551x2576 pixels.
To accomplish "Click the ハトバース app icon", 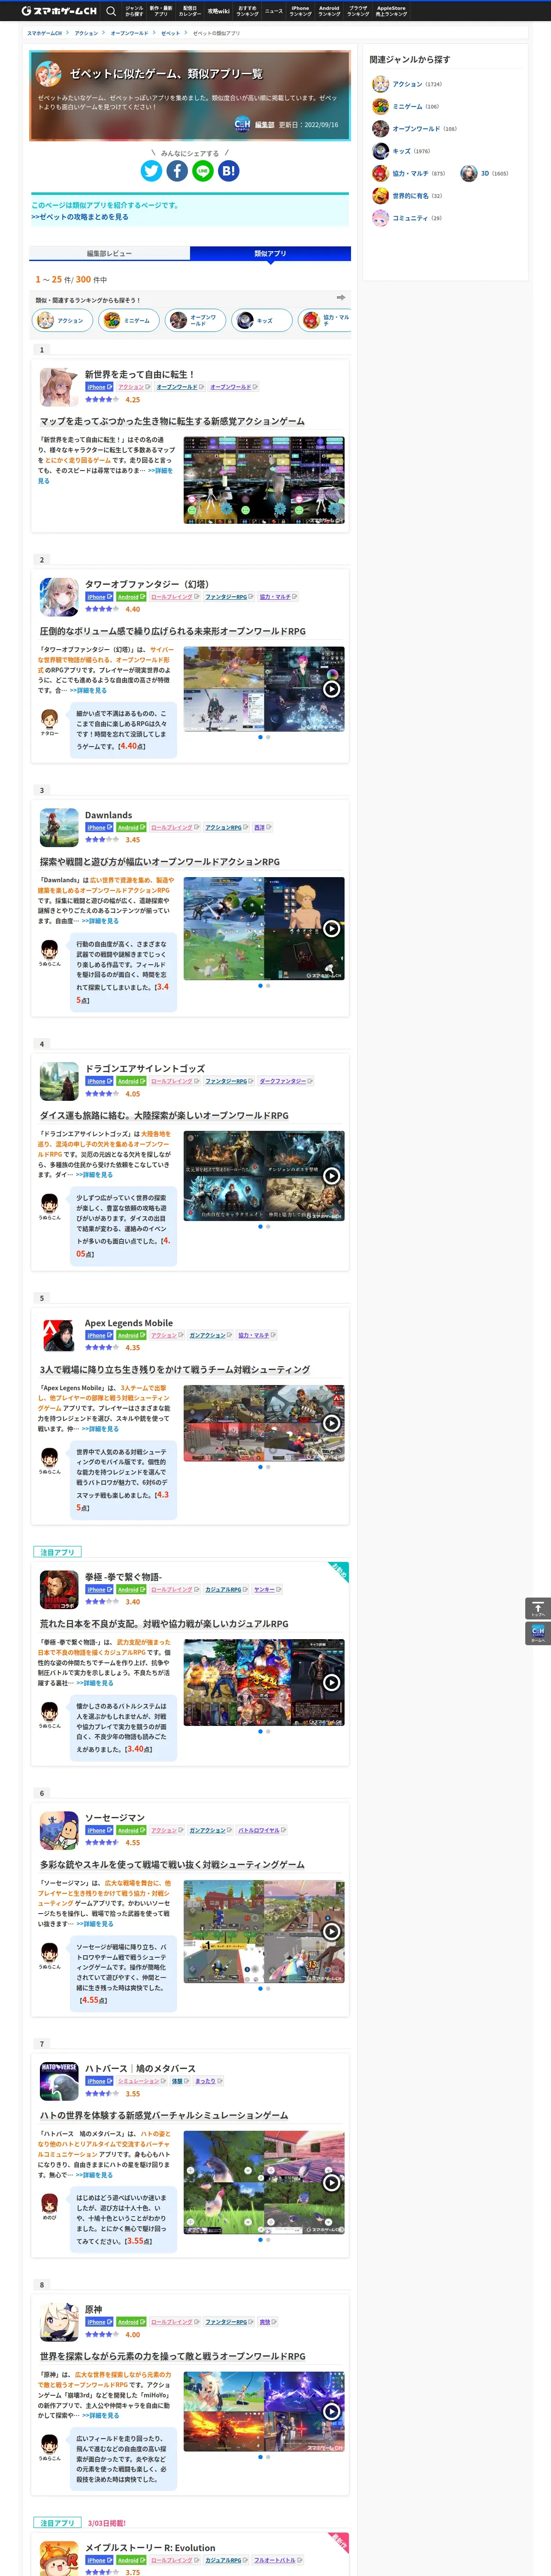I will (x=59, y=2081).
